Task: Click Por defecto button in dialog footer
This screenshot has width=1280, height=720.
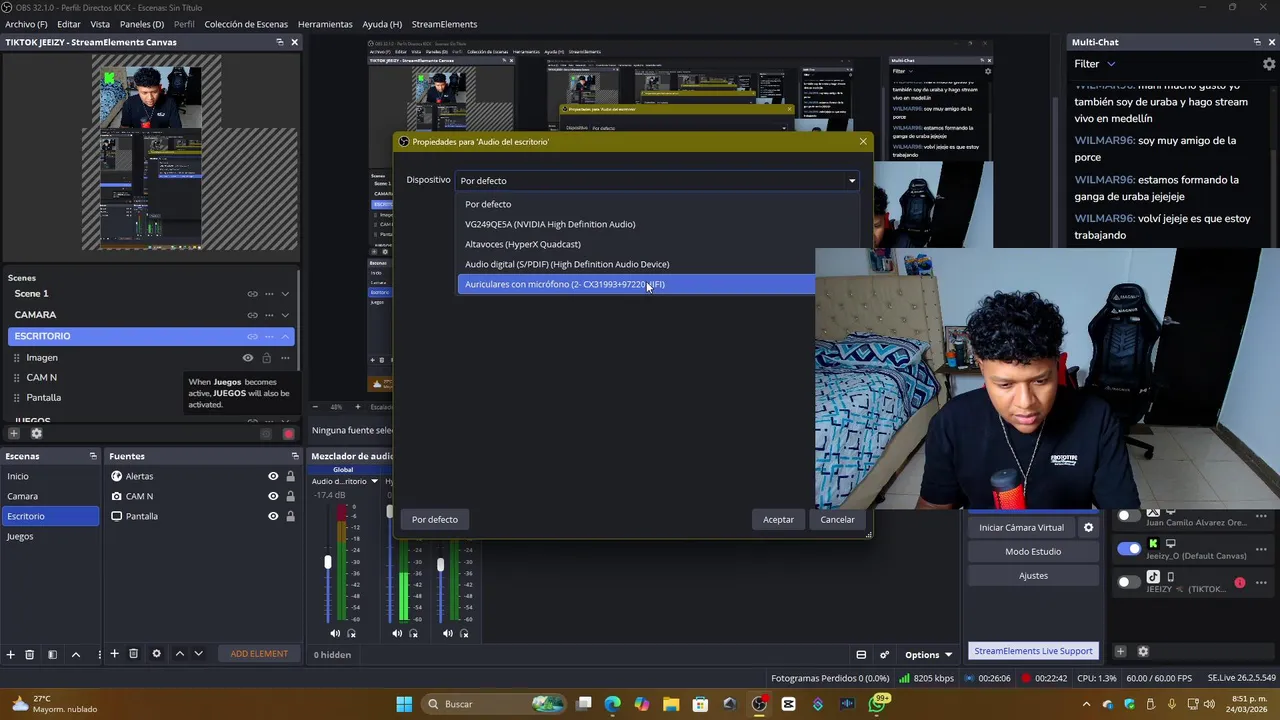Action: click(x=435, y=519)
